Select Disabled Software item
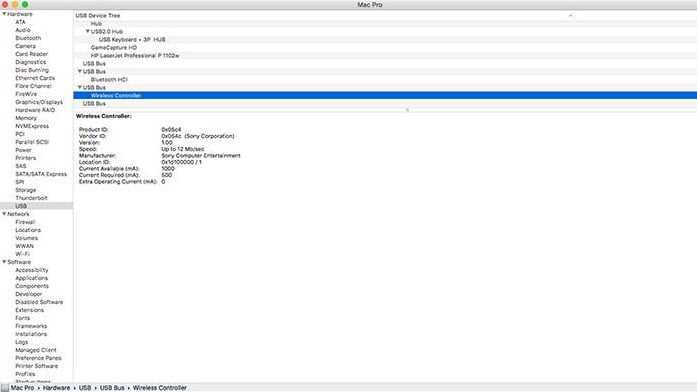Screen dimensions: 697x392 point(39,302)
